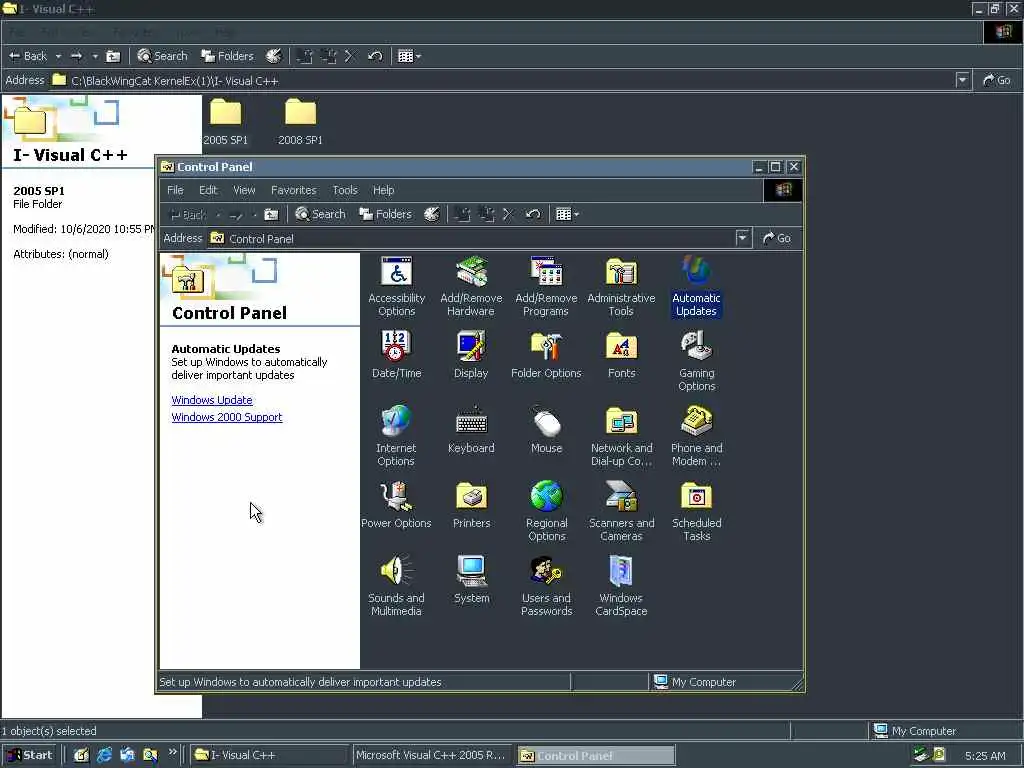Open the Display settings icon
Screen dimensions: 1024x768
point(471,355)
